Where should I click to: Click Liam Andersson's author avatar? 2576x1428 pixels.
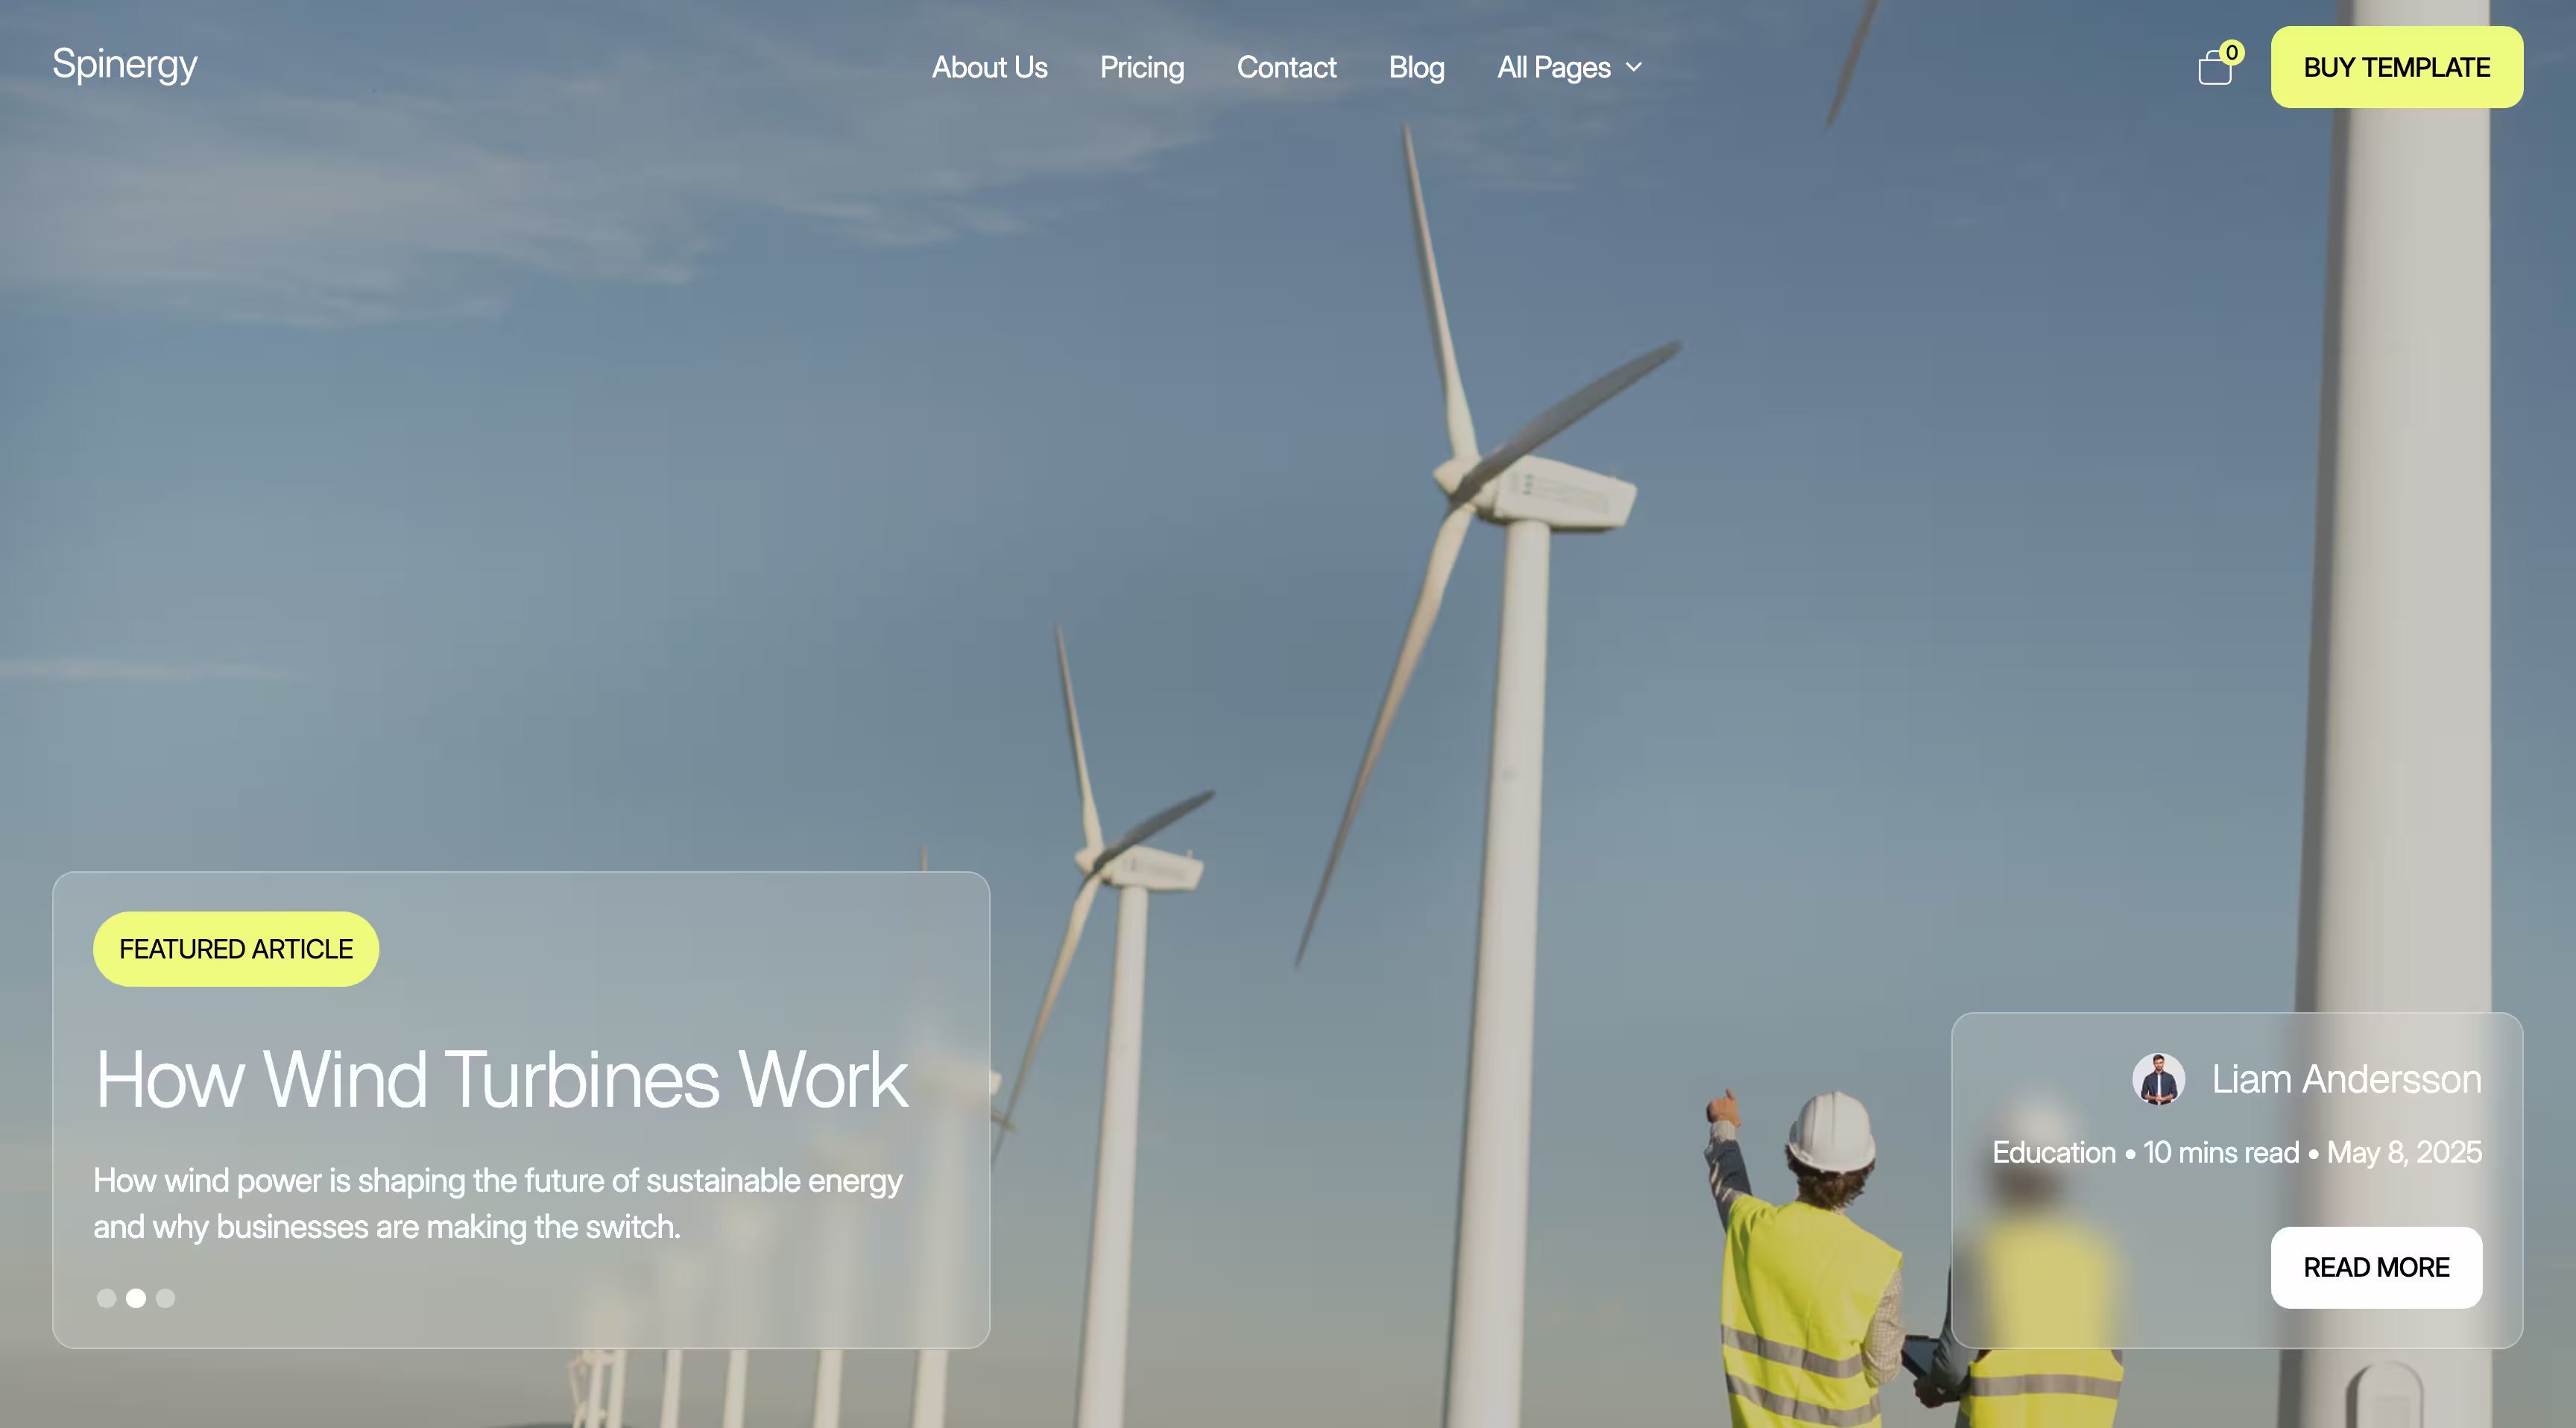pos(2158,1080)
